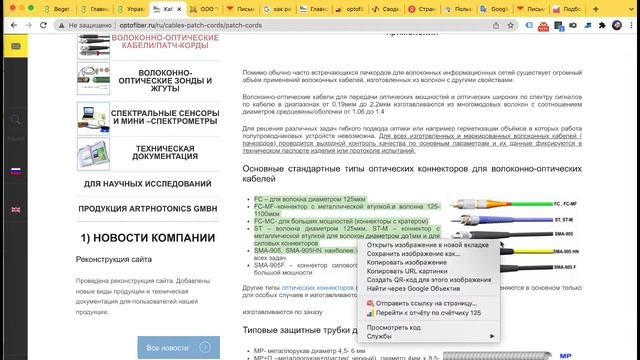Image resolution: width=640 pixels, height=360 pixels.
Task: Expand the 'Службы' submenu
Action: (428, 336)
